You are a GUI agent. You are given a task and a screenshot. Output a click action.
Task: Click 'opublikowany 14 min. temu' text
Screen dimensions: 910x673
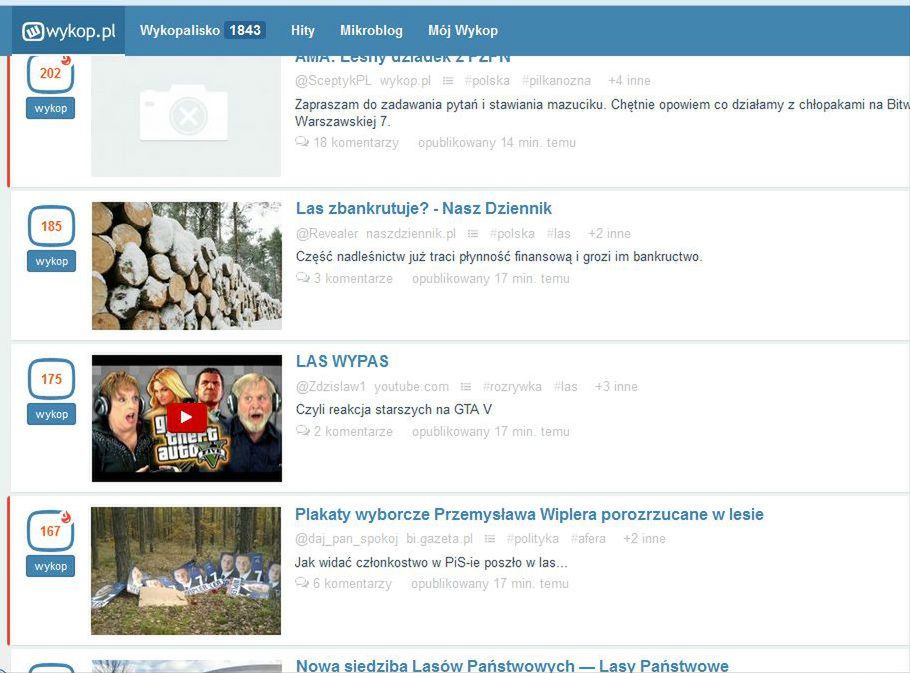(x=497, y=143)
